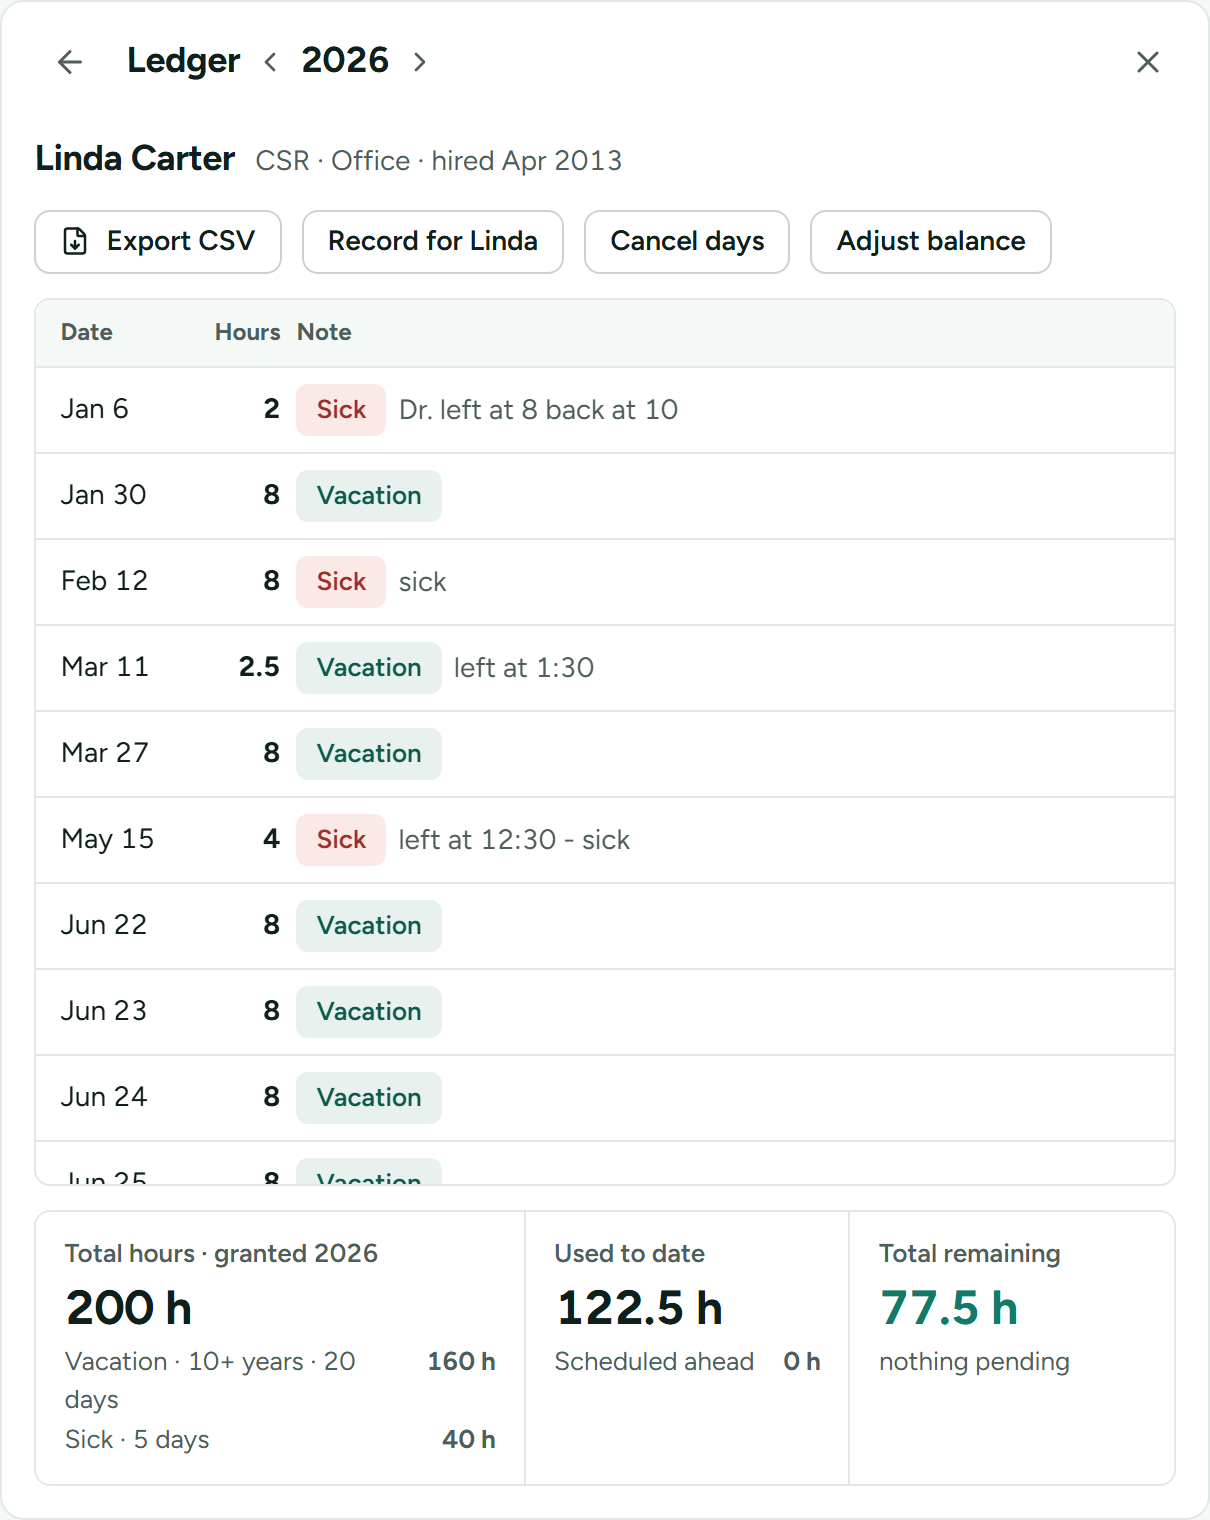Click the Vacation tag on Jan 30
Viewport: 1210px width, 1520px height.
click(x=369, y=496)
